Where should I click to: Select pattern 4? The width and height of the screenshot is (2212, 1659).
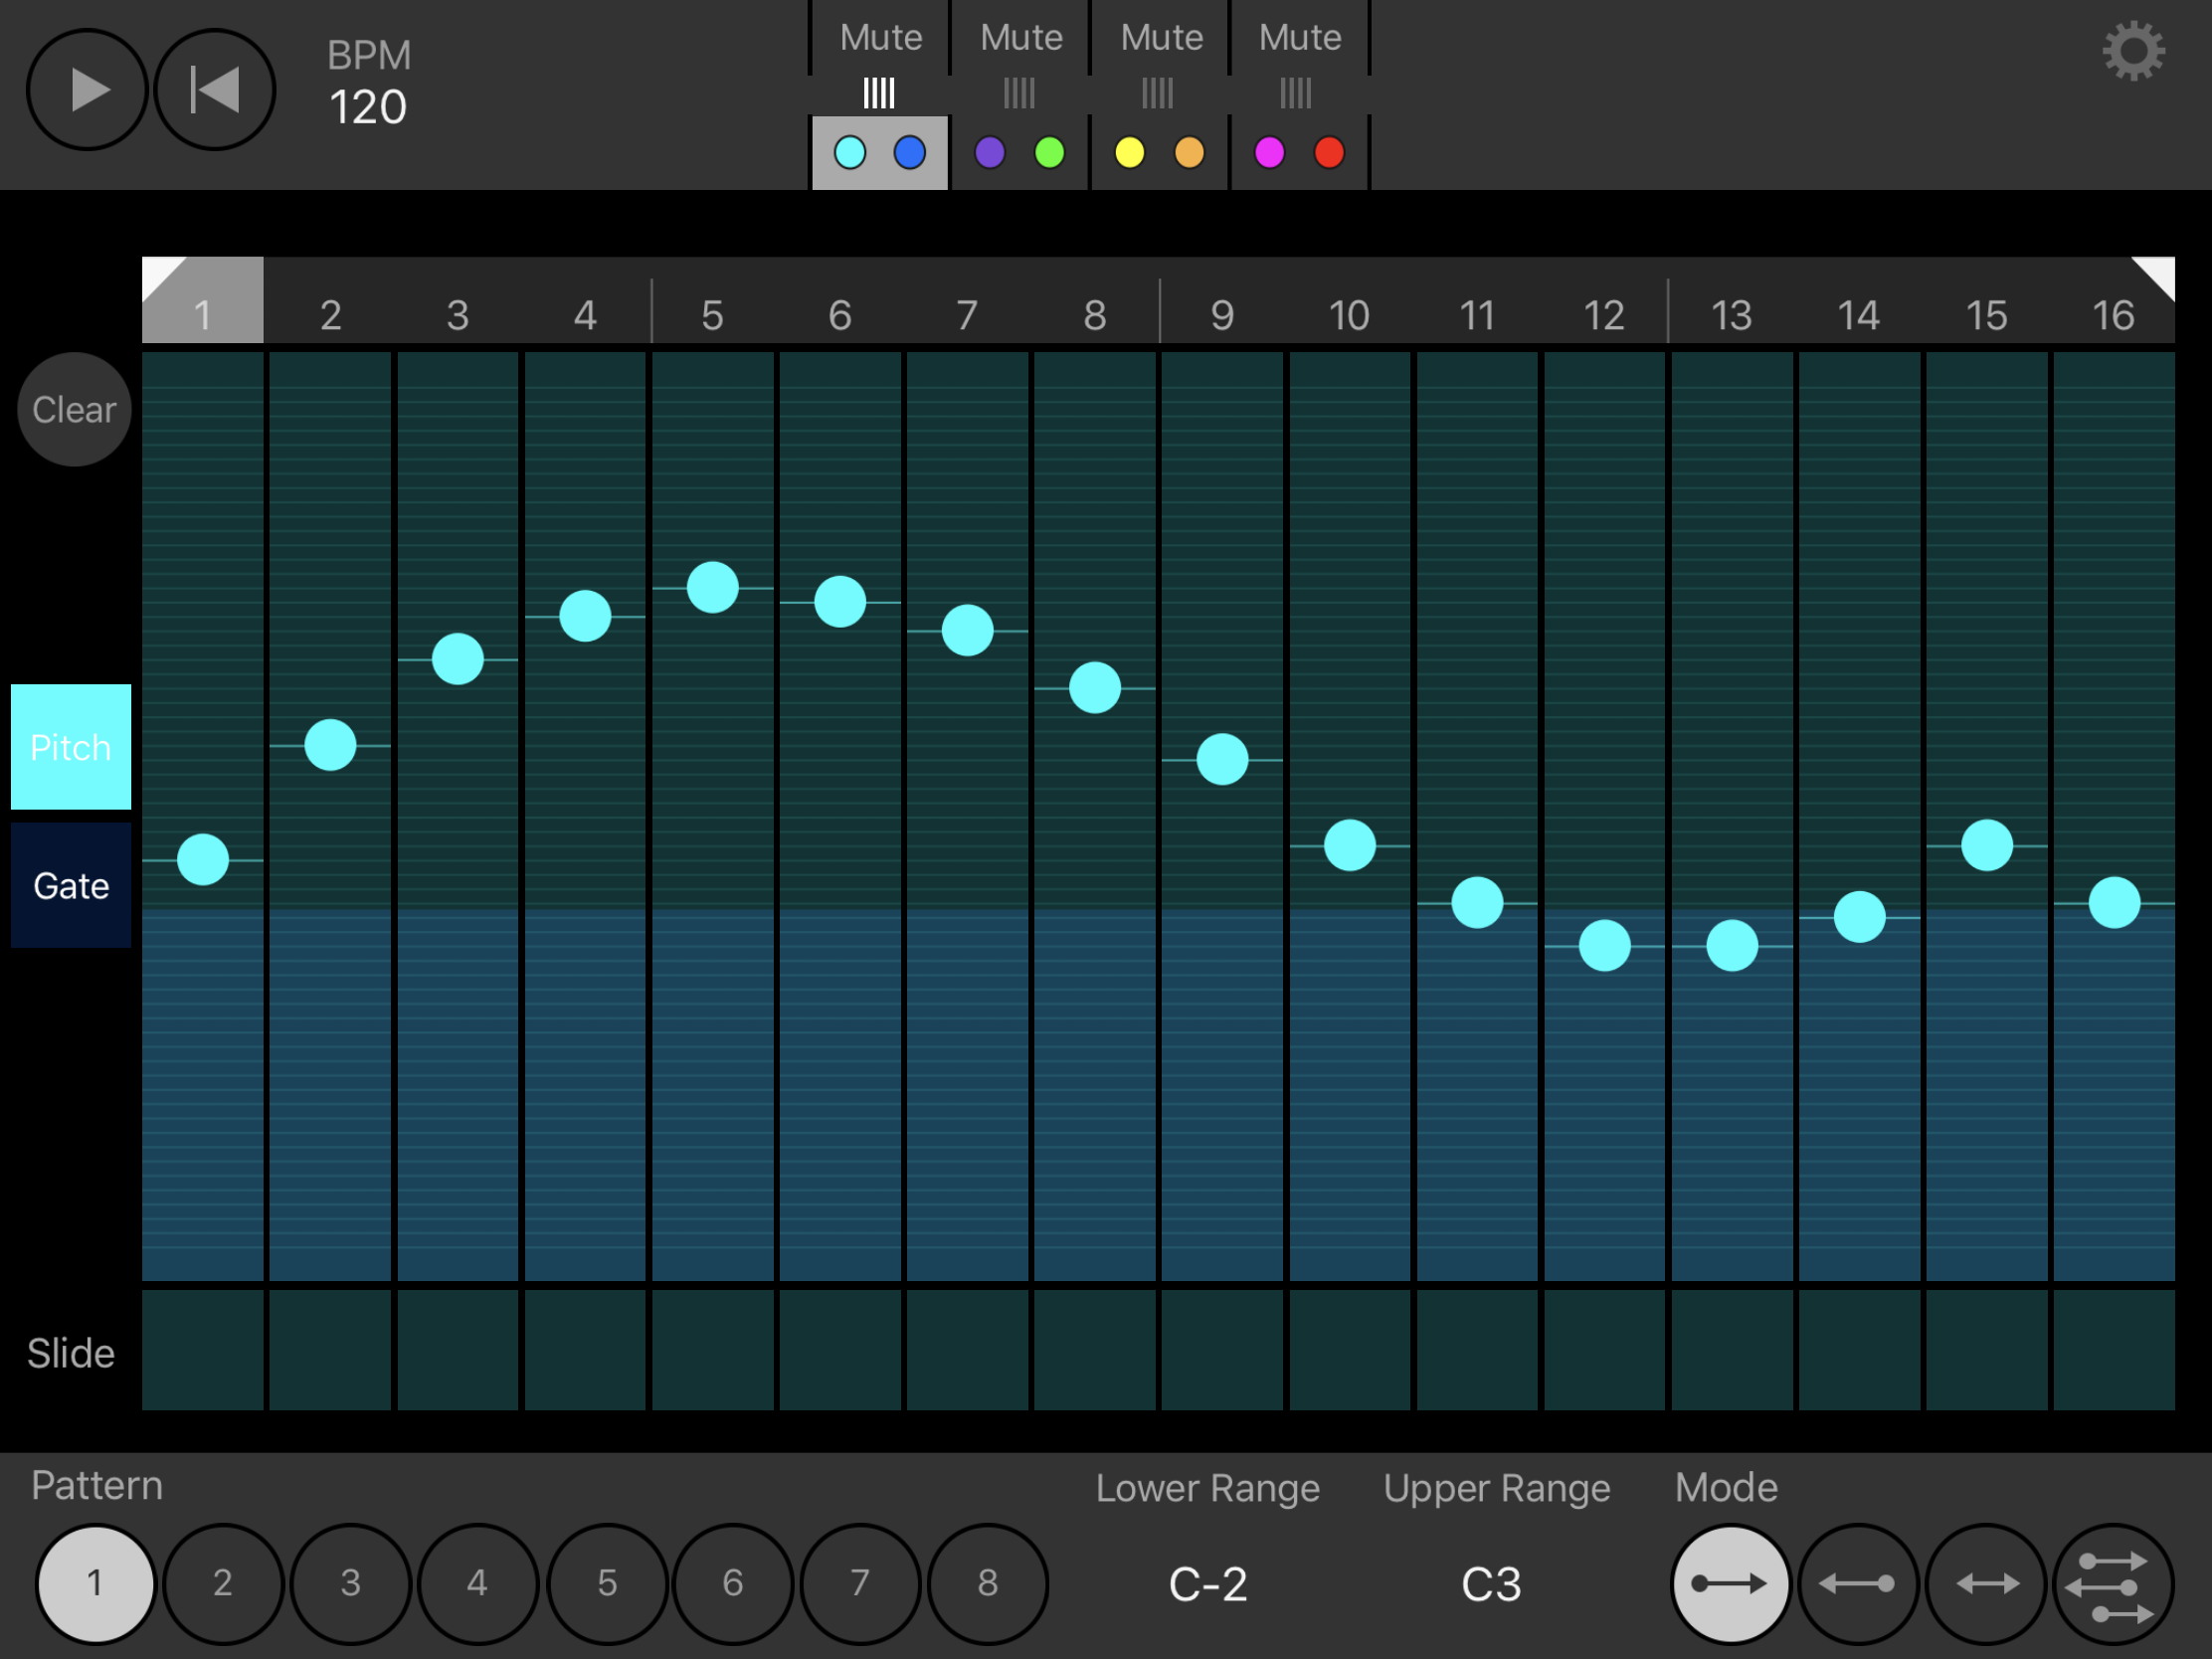coord(477,1583)
